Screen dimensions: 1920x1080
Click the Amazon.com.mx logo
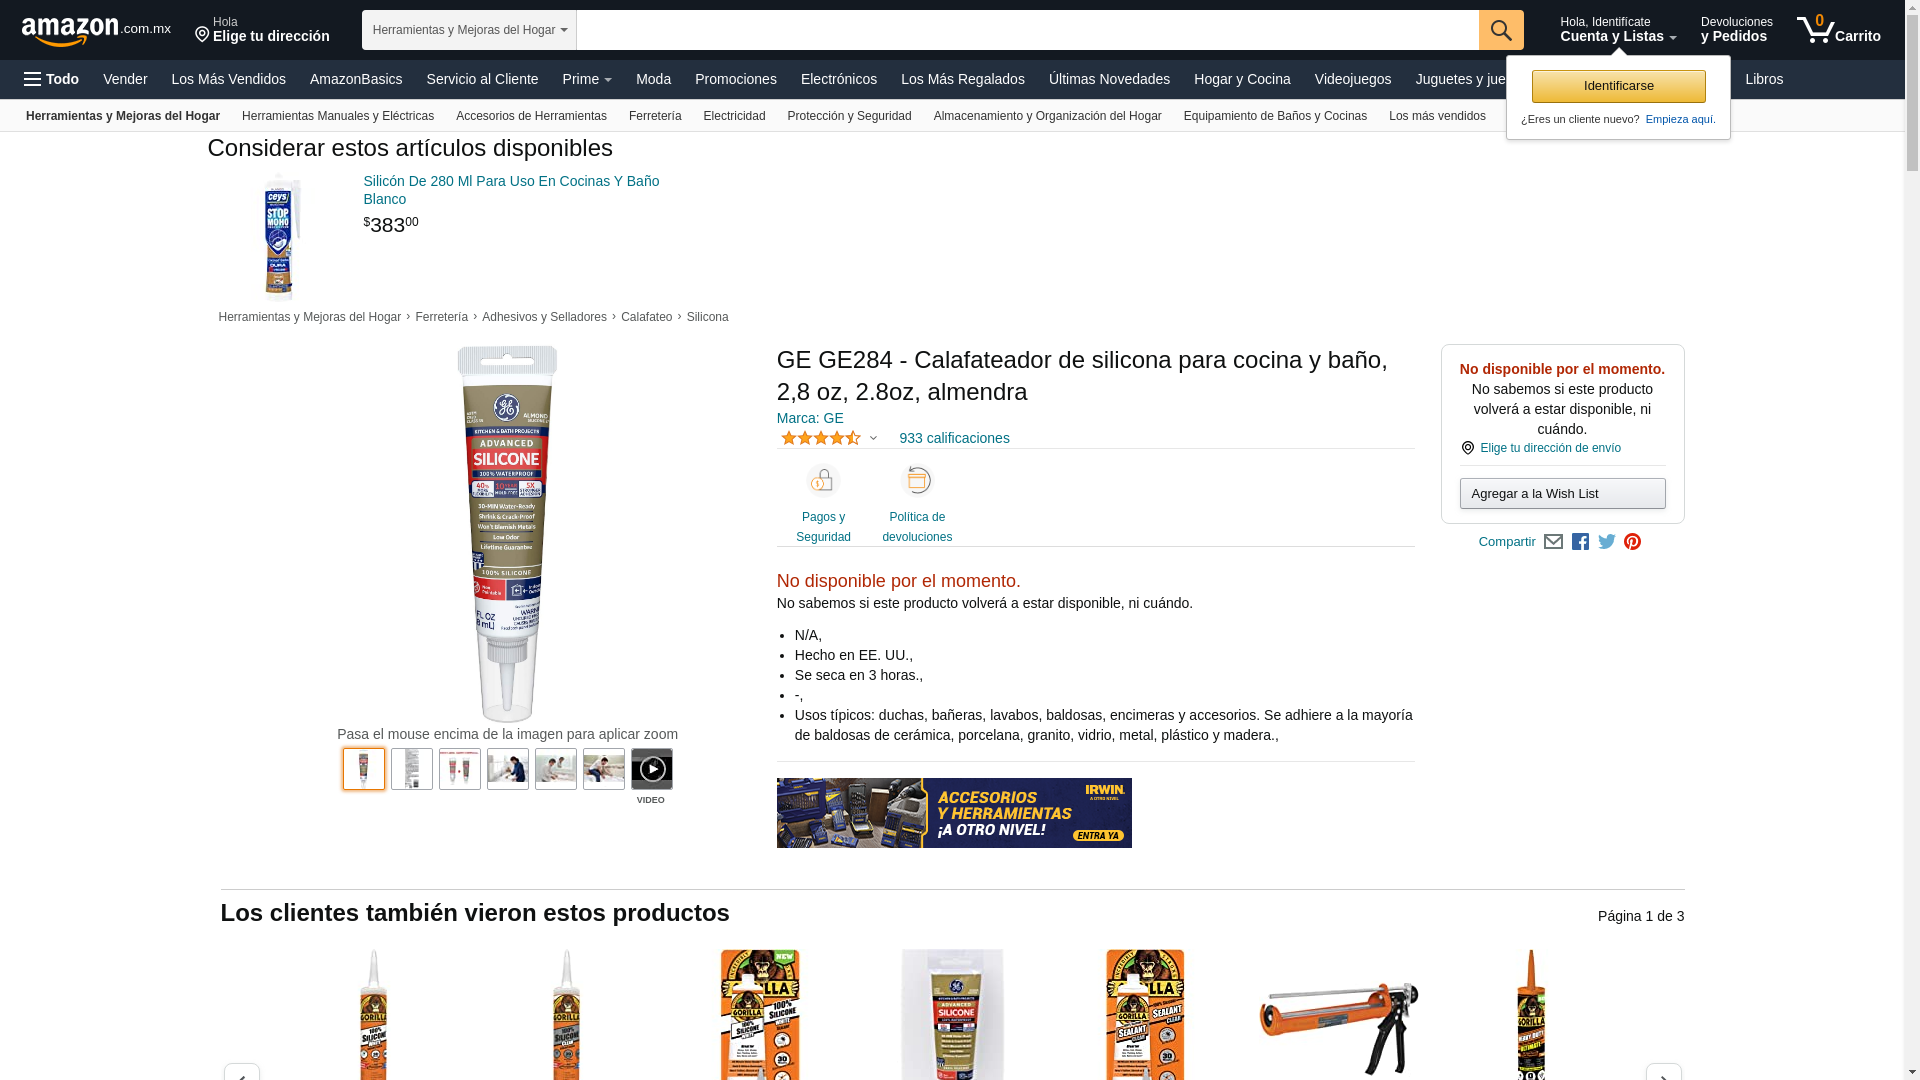(x=96, y=31)
